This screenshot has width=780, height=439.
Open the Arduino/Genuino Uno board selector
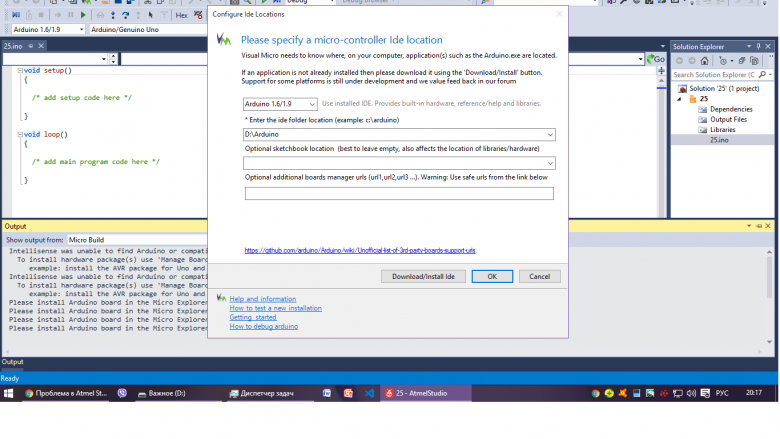(x=148, y=29)
